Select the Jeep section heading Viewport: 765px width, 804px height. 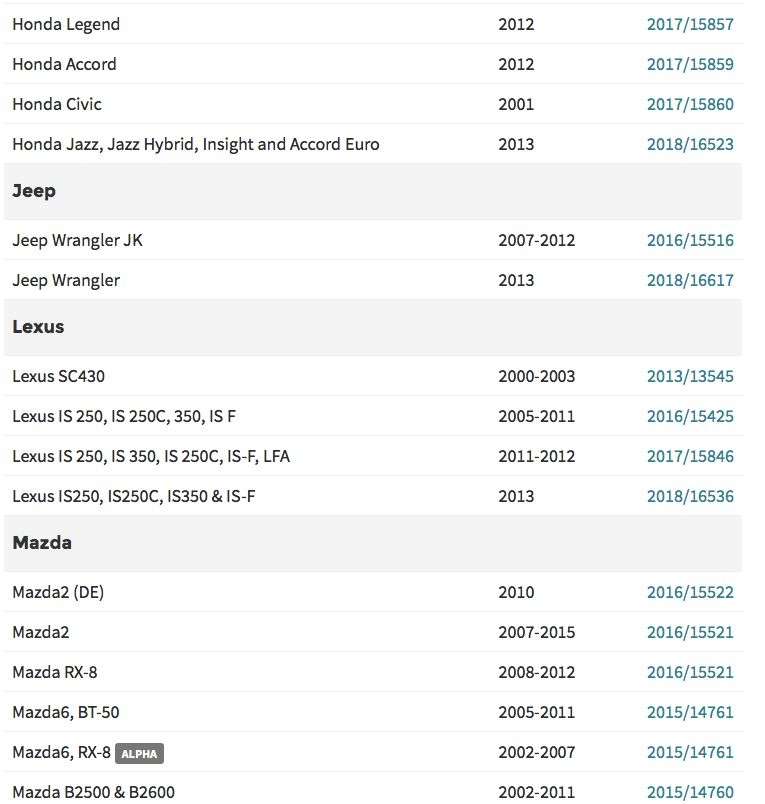(34, 191)
